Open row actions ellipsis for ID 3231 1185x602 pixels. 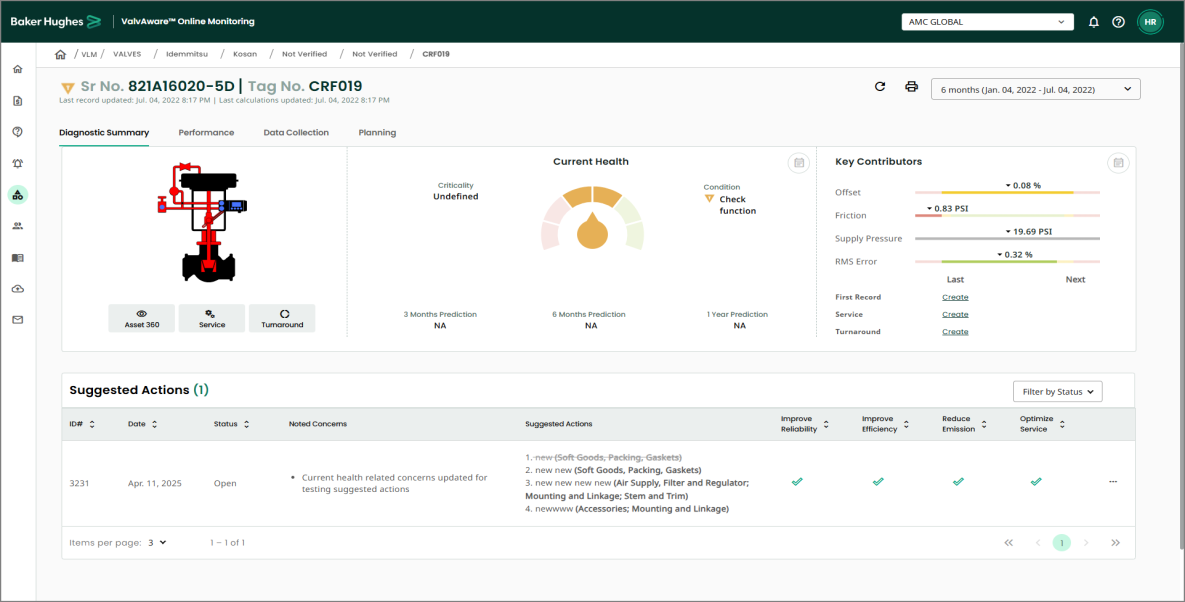coord(1112,482)
